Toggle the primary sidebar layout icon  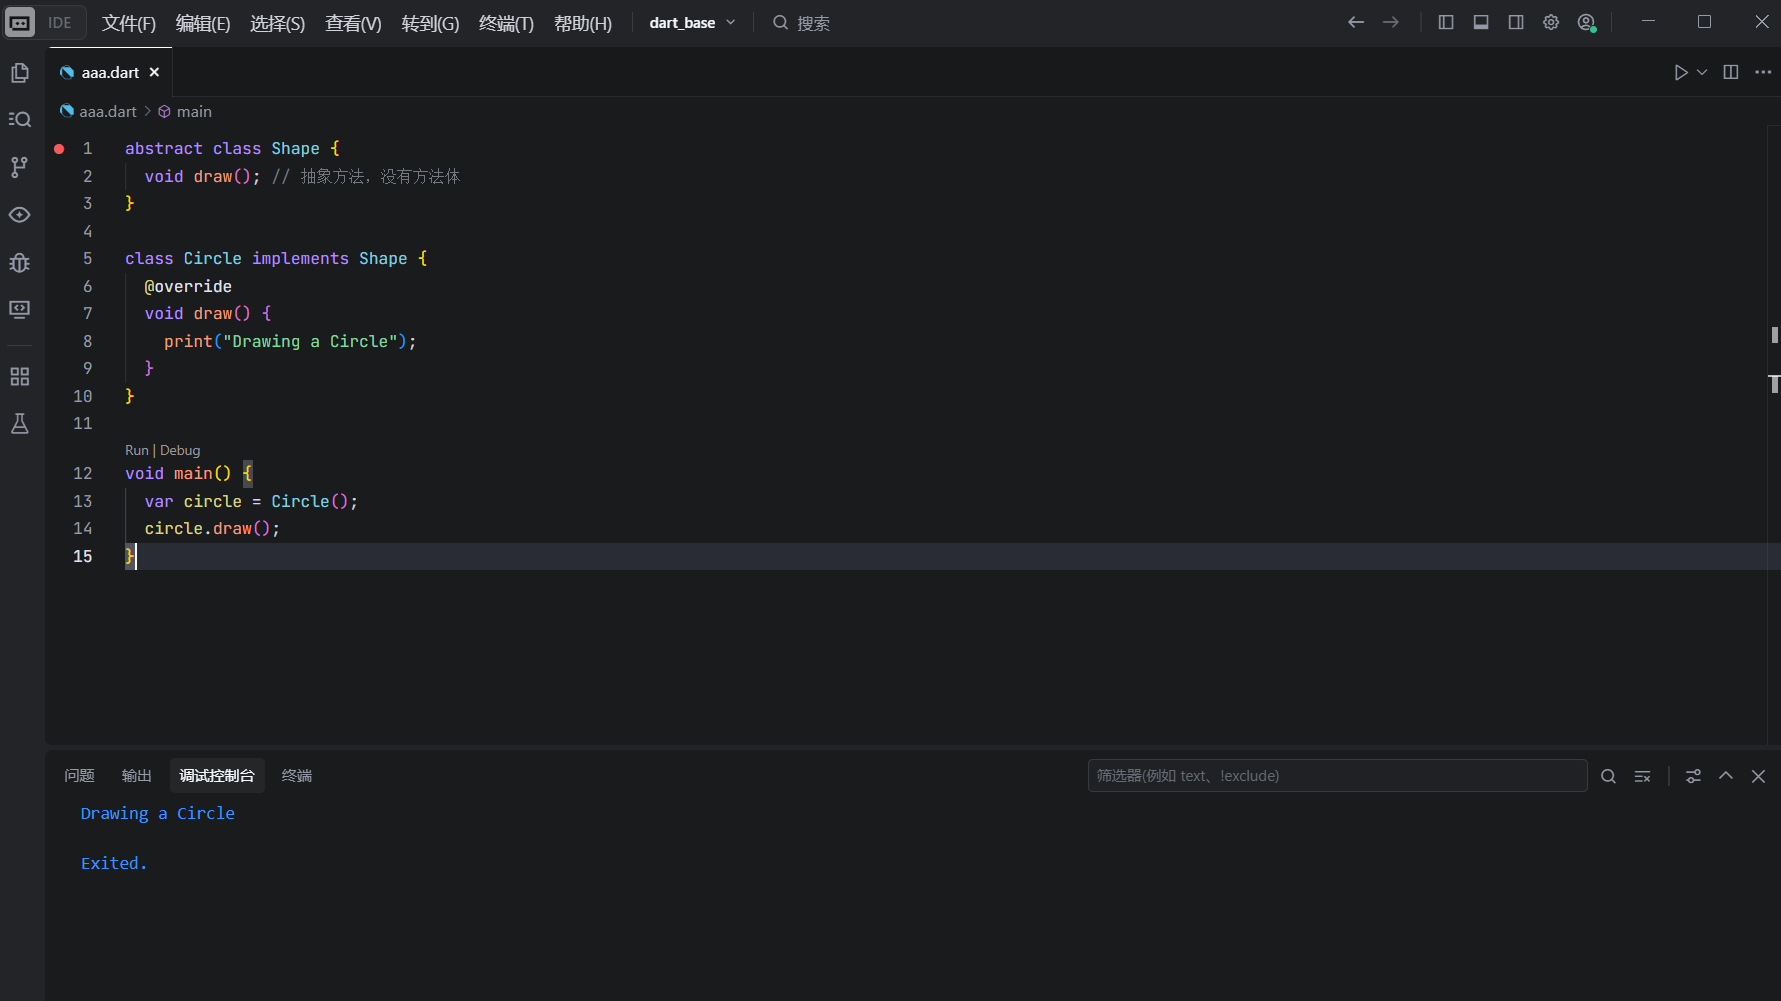pyautogui.click(x=1446, y=22)
